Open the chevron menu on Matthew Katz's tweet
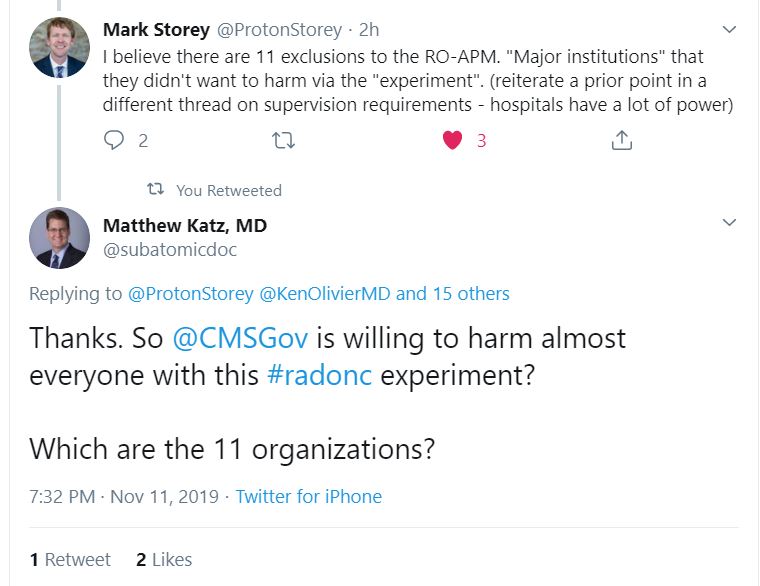This screenshot has width=760, height=586. click(729, 222)
